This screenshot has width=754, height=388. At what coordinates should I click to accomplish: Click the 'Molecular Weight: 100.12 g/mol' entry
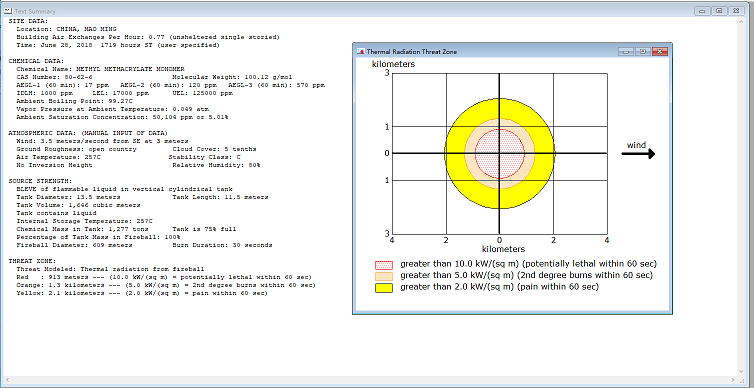[x=232, y=77]
